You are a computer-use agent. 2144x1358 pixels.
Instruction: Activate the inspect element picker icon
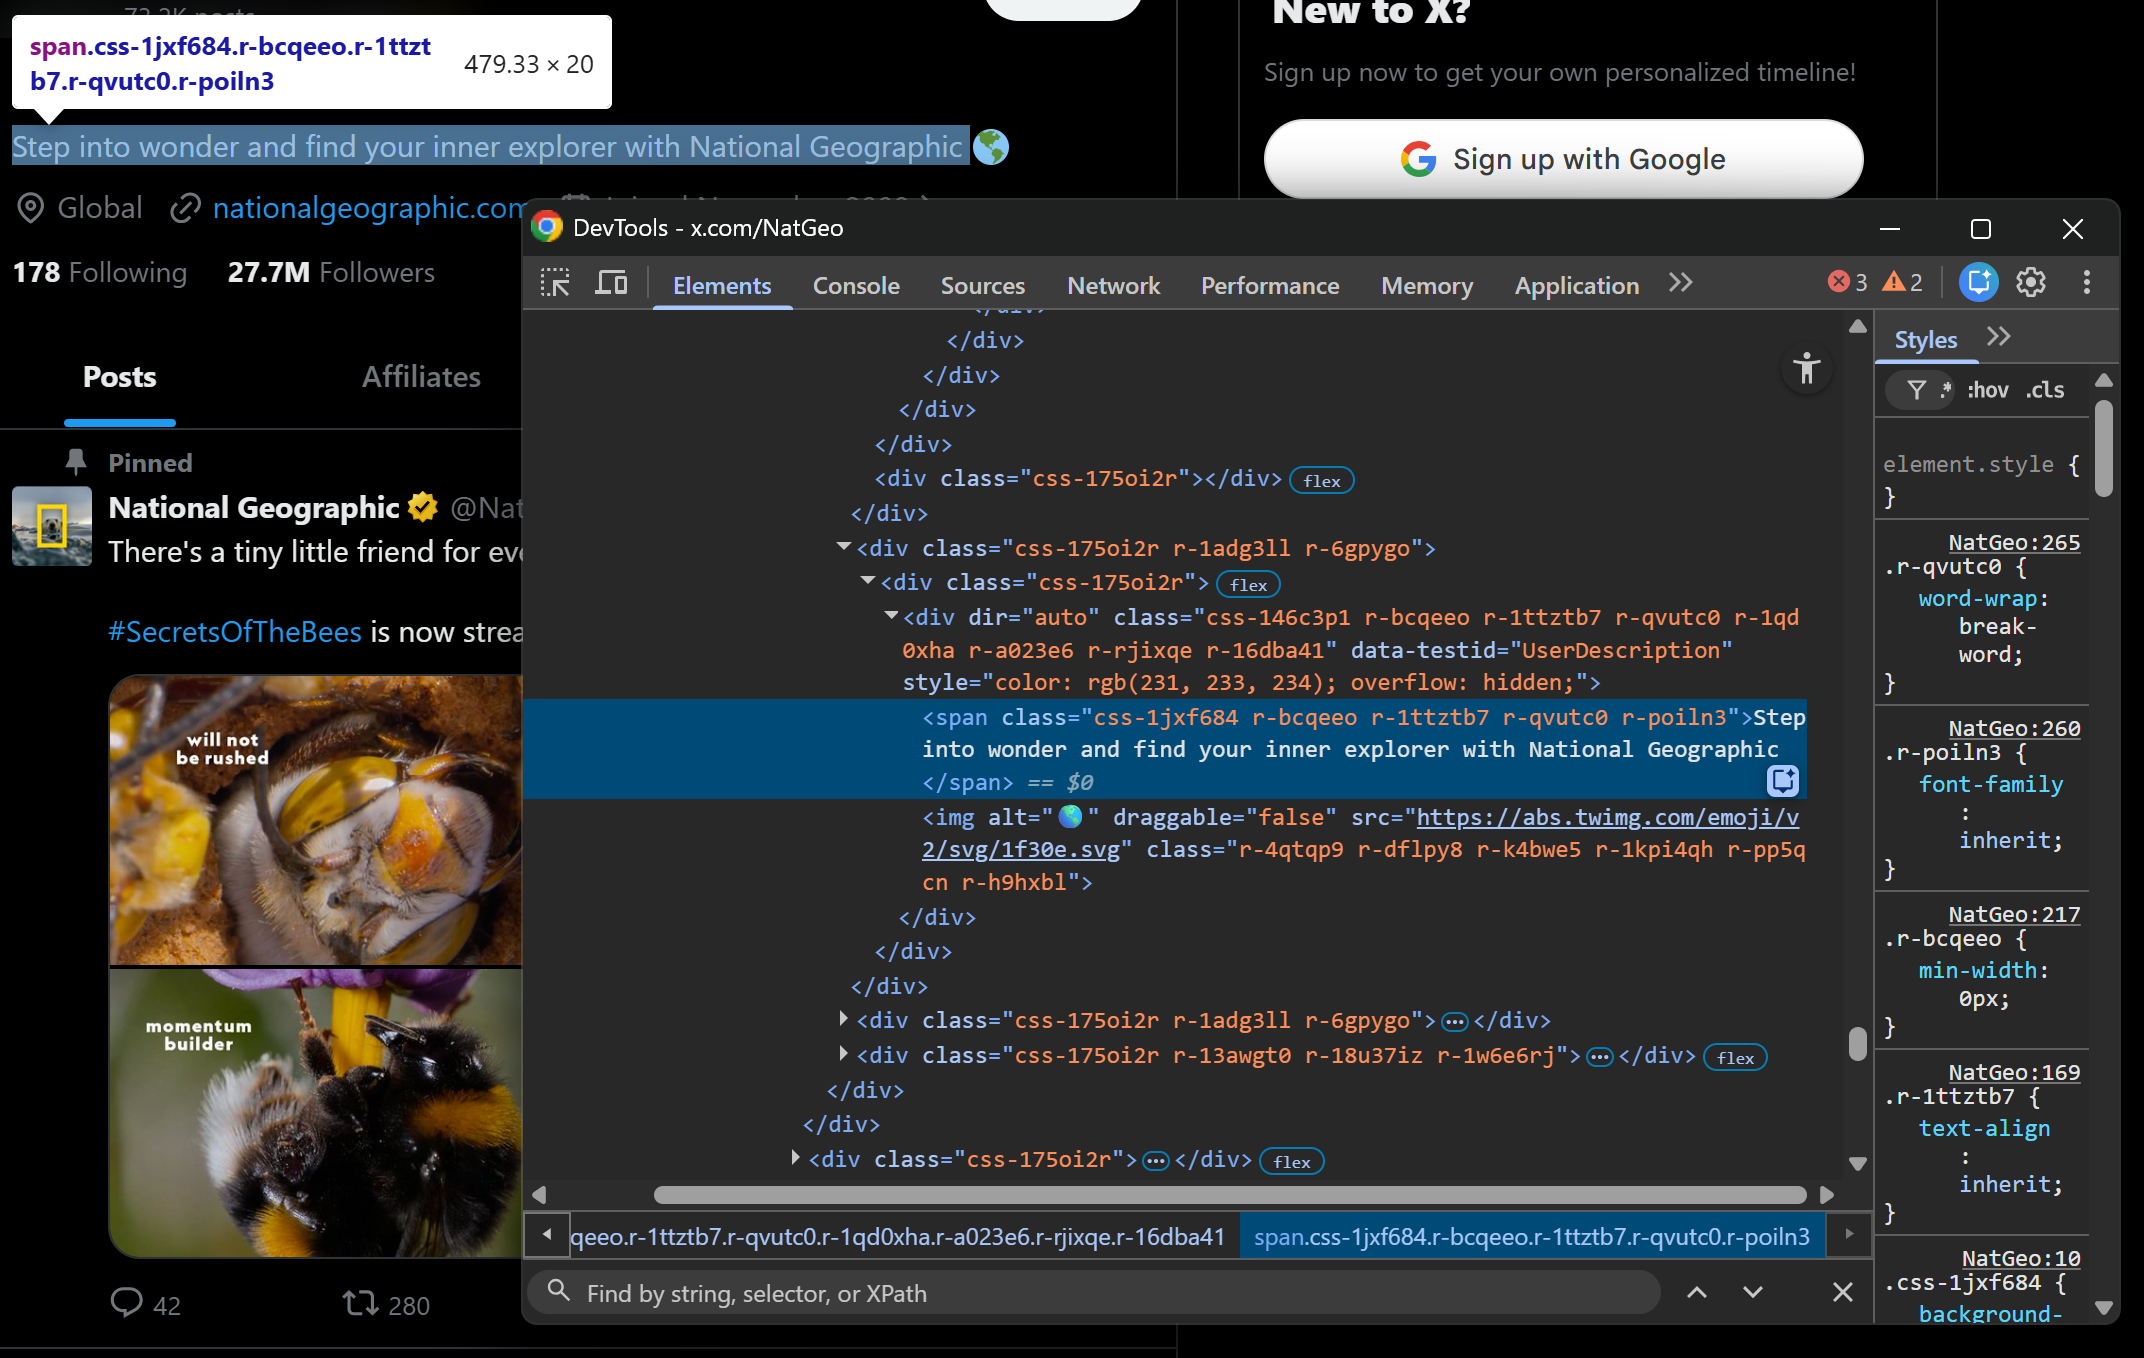point(555,284)
